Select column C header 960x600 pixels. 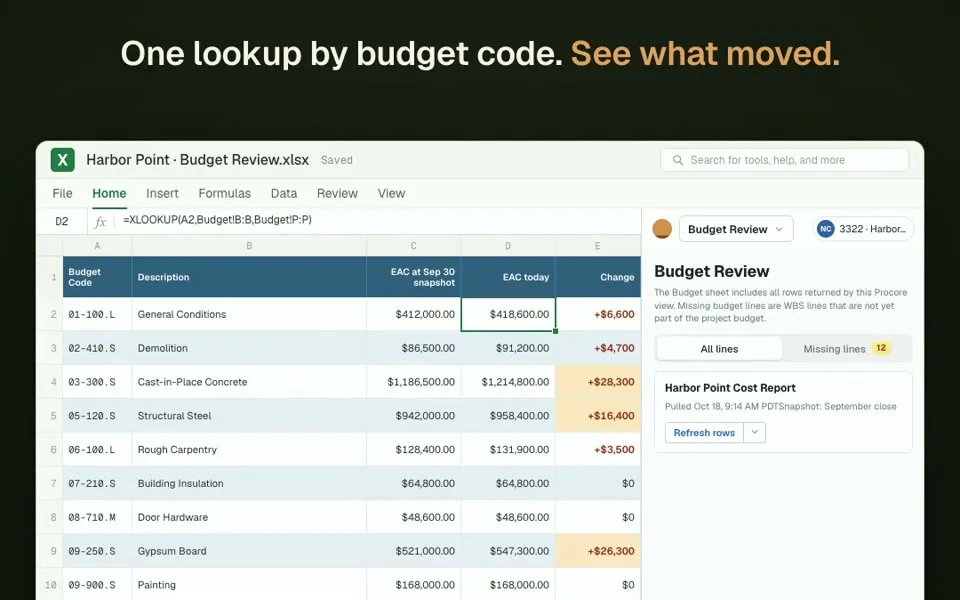pyautogui.click(x=413, y=246)
